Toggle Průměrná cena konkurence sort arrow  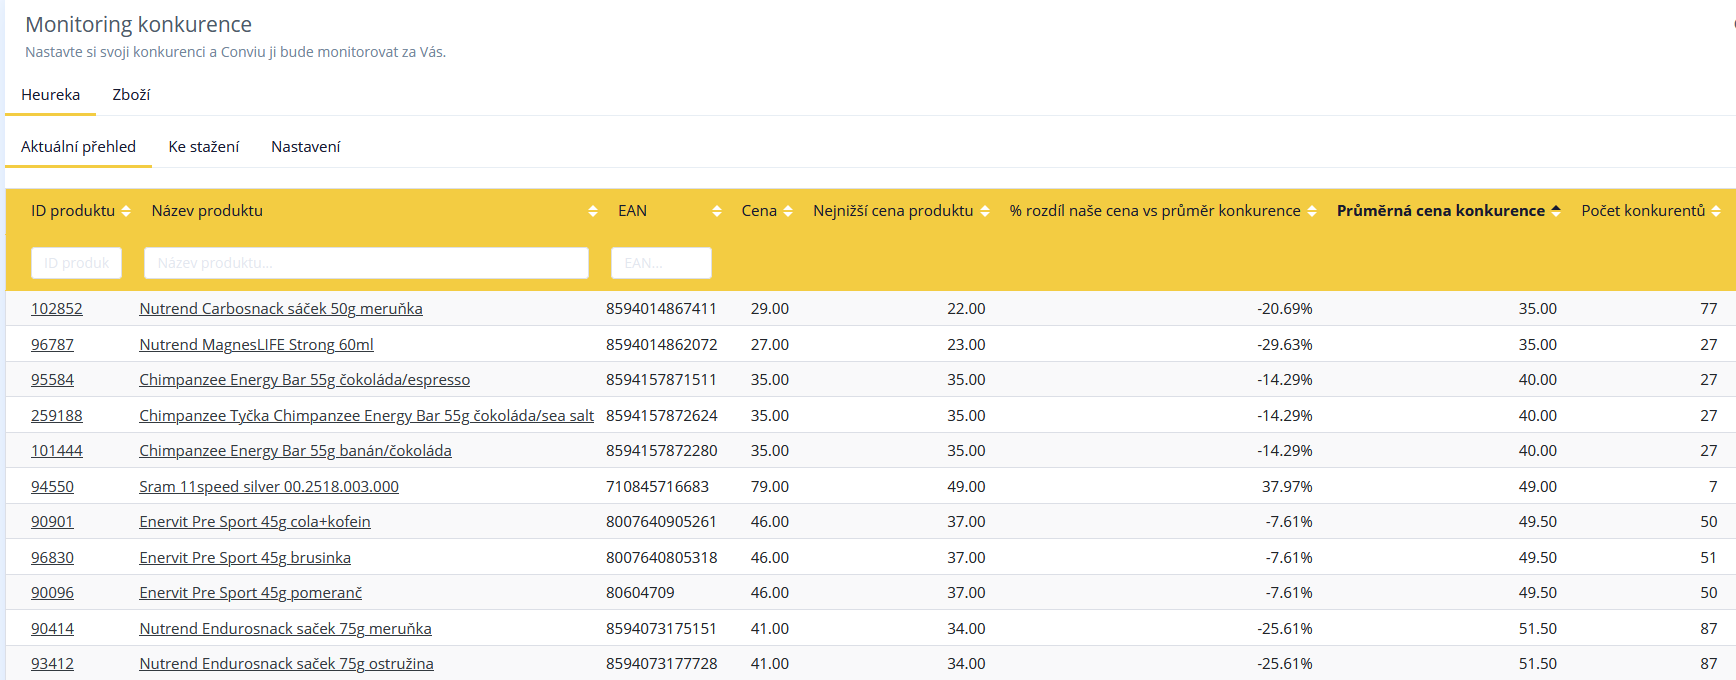point(1556,211)
